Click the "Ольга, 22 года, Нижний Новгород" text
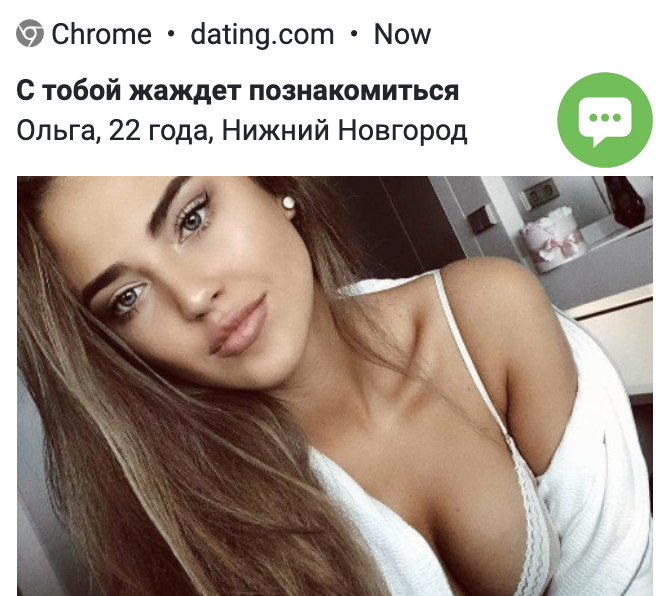The height and width of the screenshot is (596, 672). 242,130
